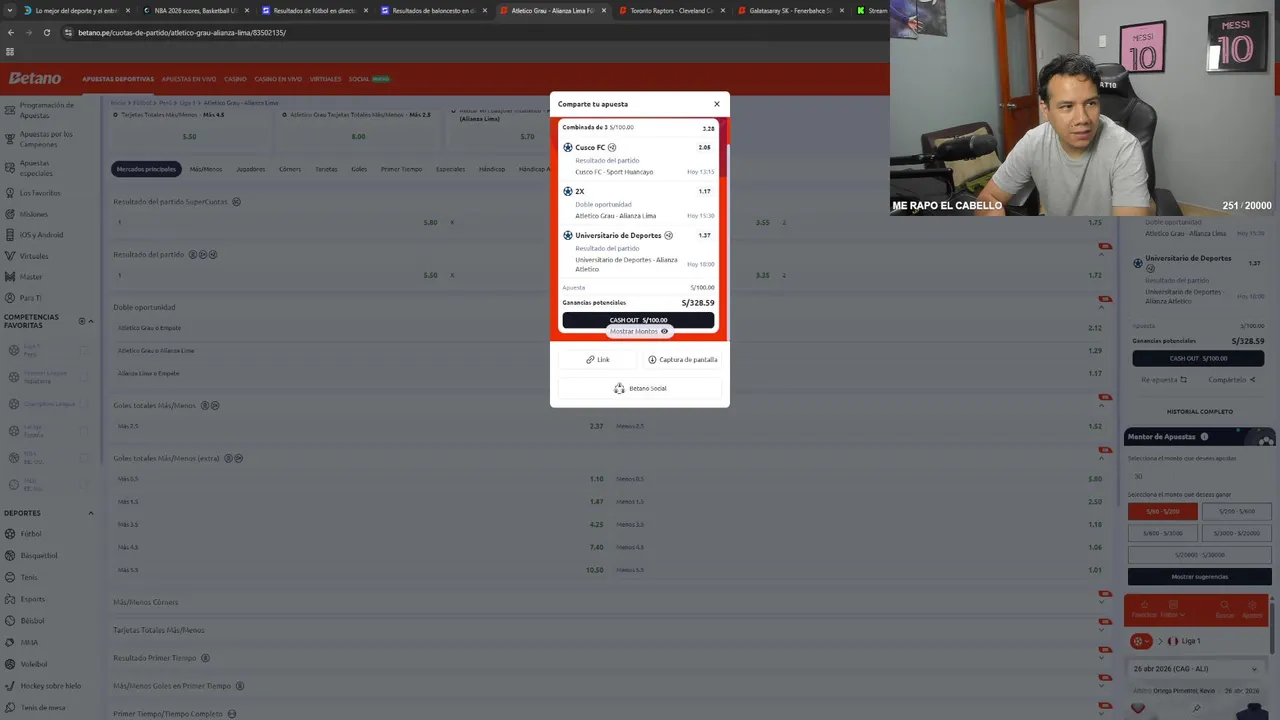Switch to Más/Menos tab
The image size is (1280, 720).
pos(206,169)
